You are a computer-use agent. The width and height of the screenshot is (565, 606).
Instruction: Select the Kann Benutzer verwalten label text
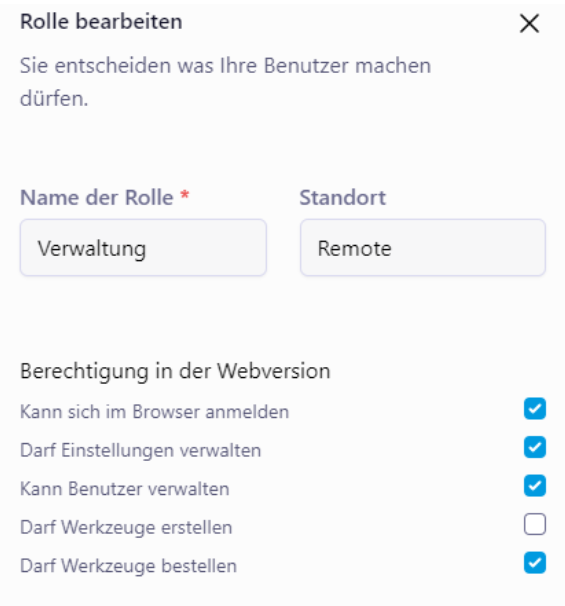pyautogui.click(x=125, y=489)
